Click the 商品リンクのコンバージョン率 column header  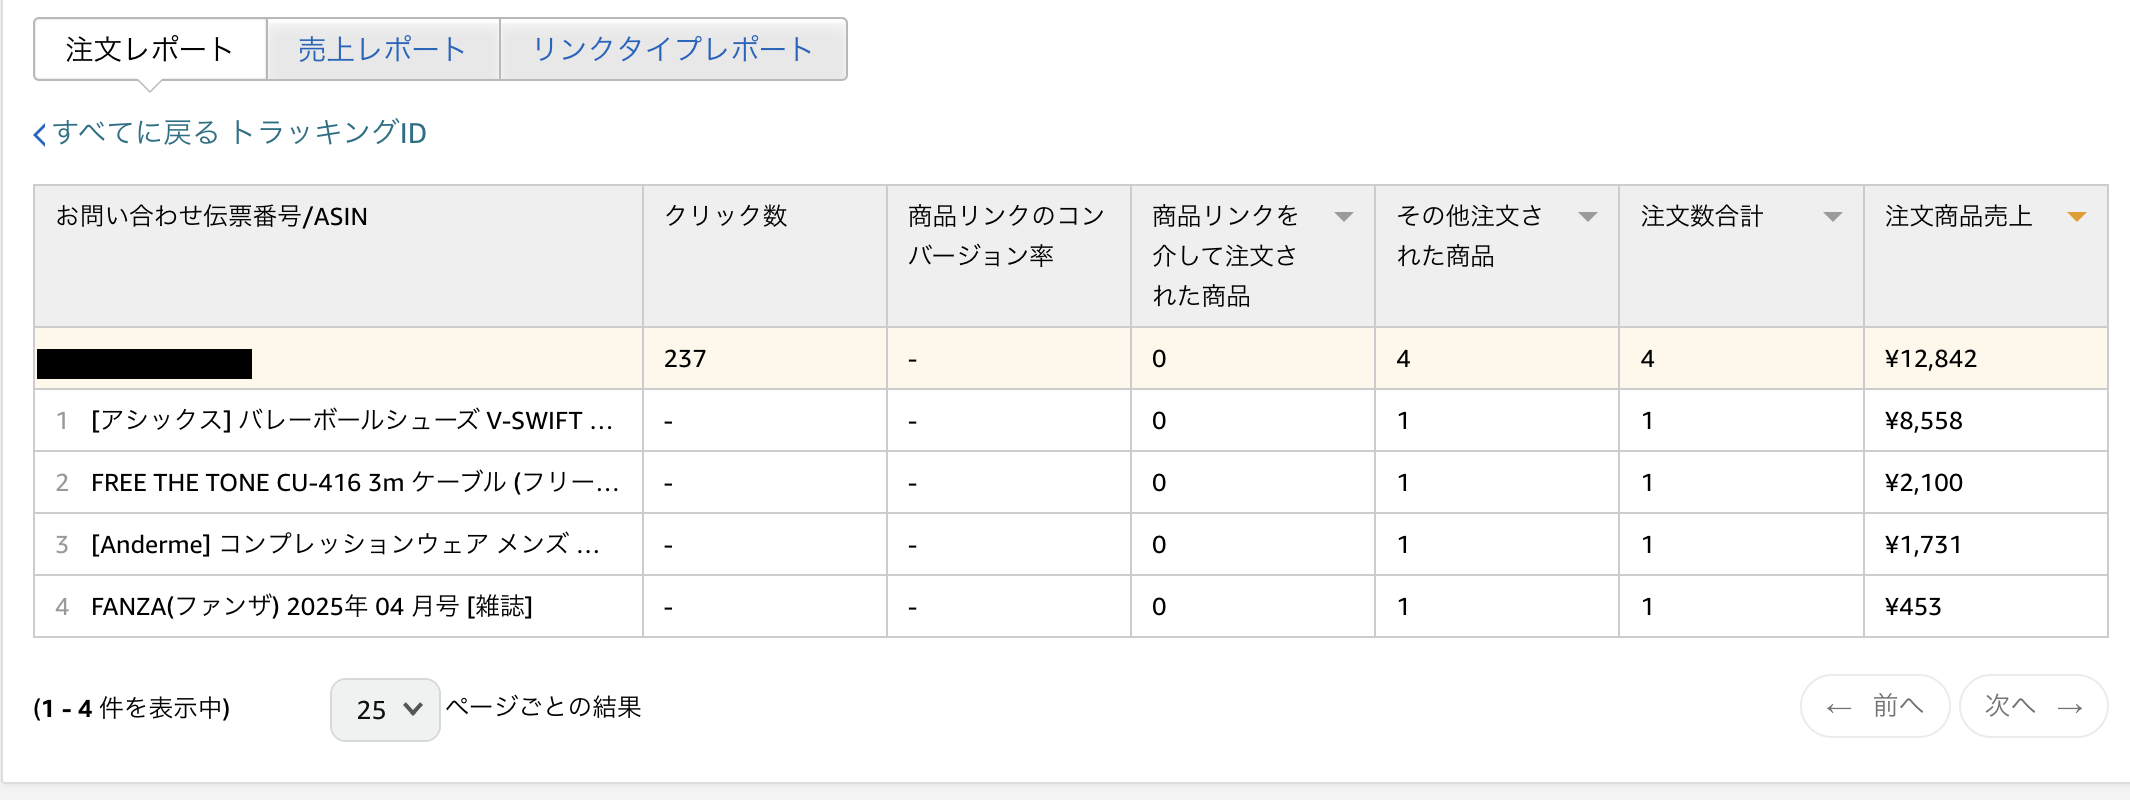click(x=1005, y=235)
